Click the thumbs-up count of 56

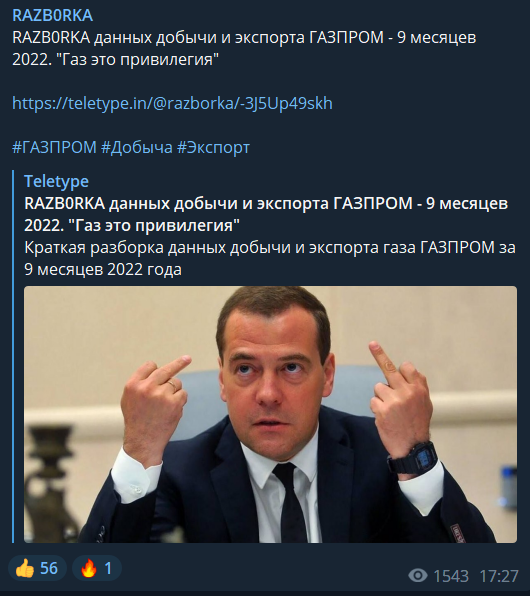tap(49, 569)
